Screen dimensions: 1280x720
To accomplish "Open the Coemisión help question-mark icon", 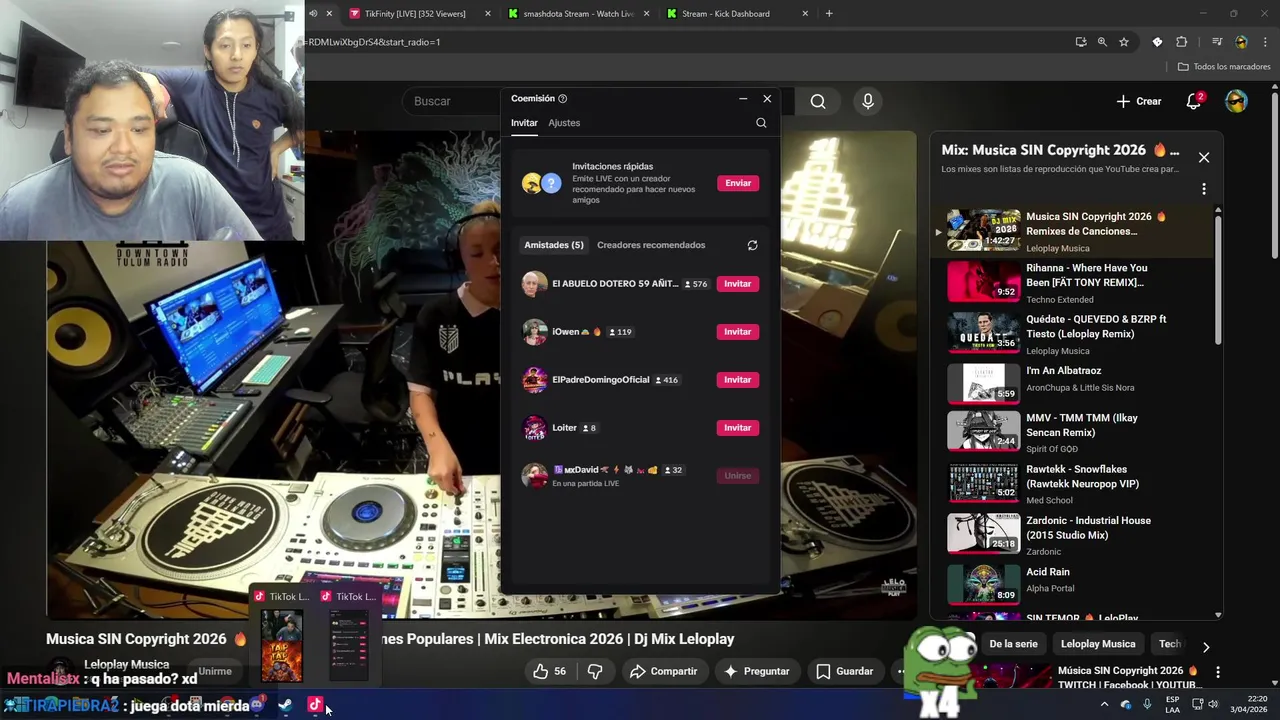I will click(562, 99).
